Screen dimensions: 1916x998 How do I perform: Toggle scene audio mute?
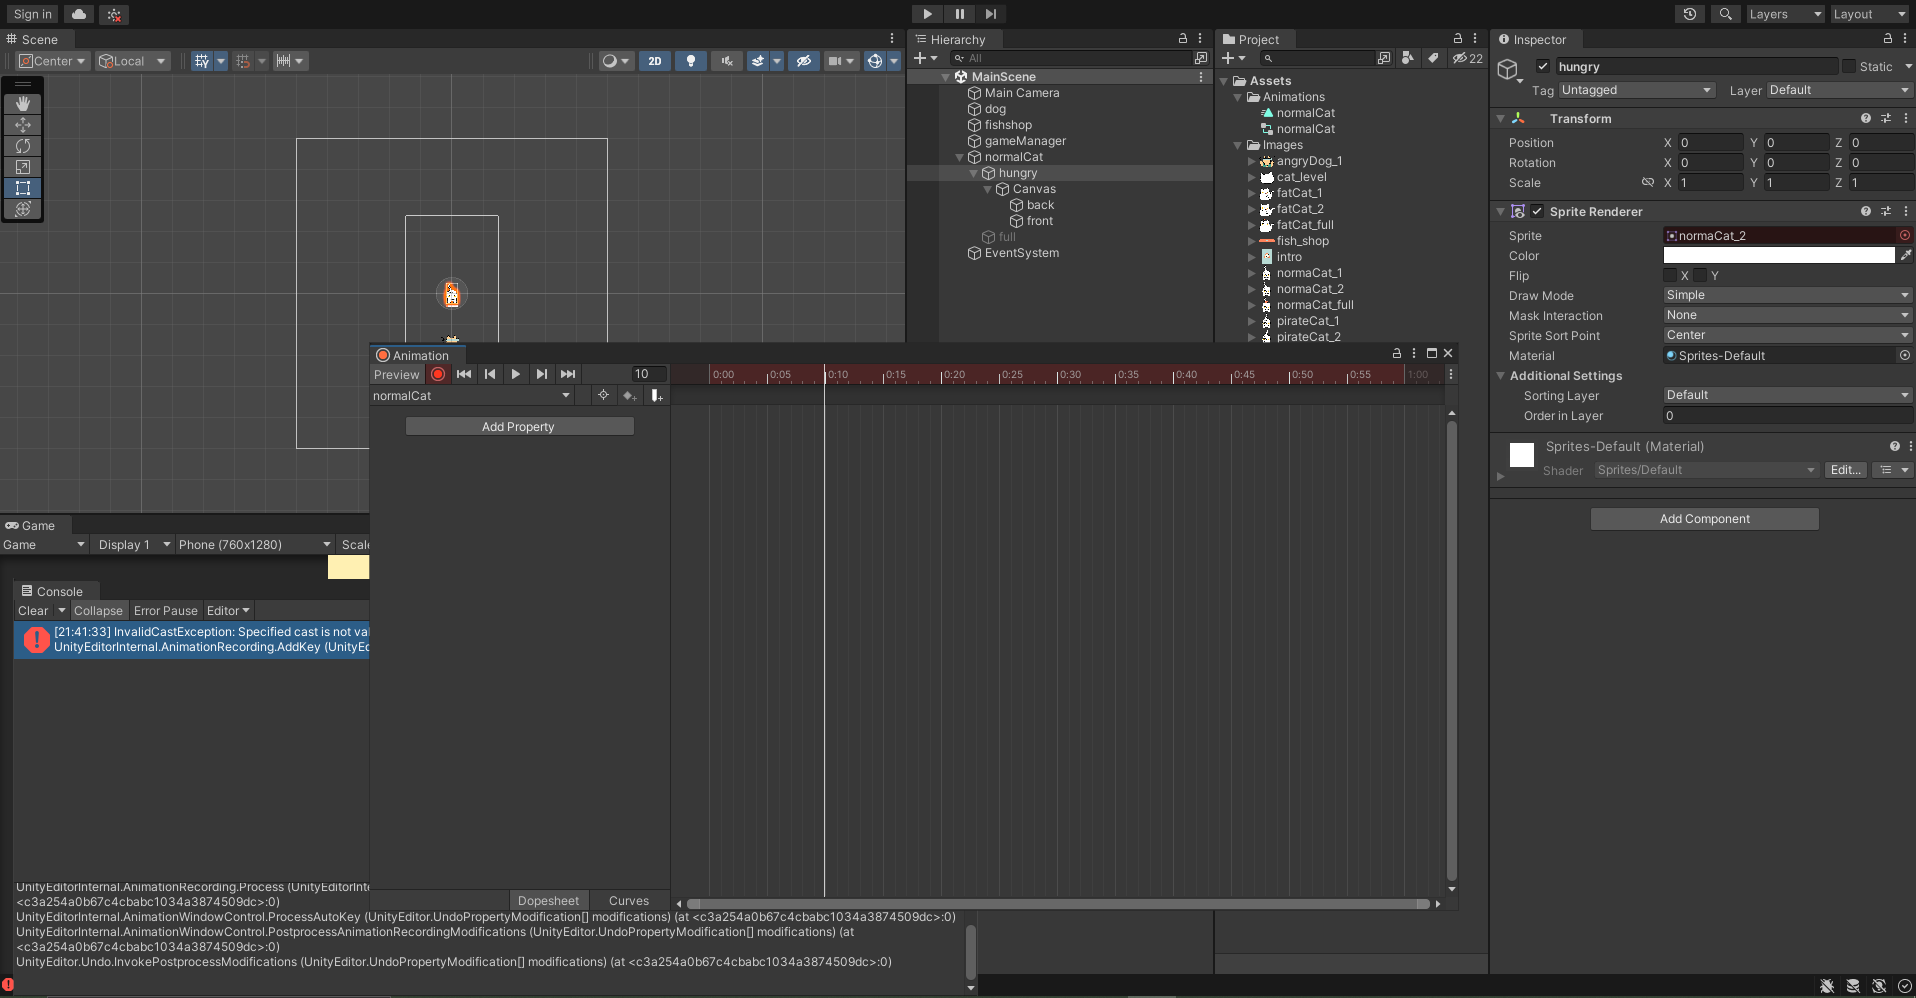tap(727, 61)
